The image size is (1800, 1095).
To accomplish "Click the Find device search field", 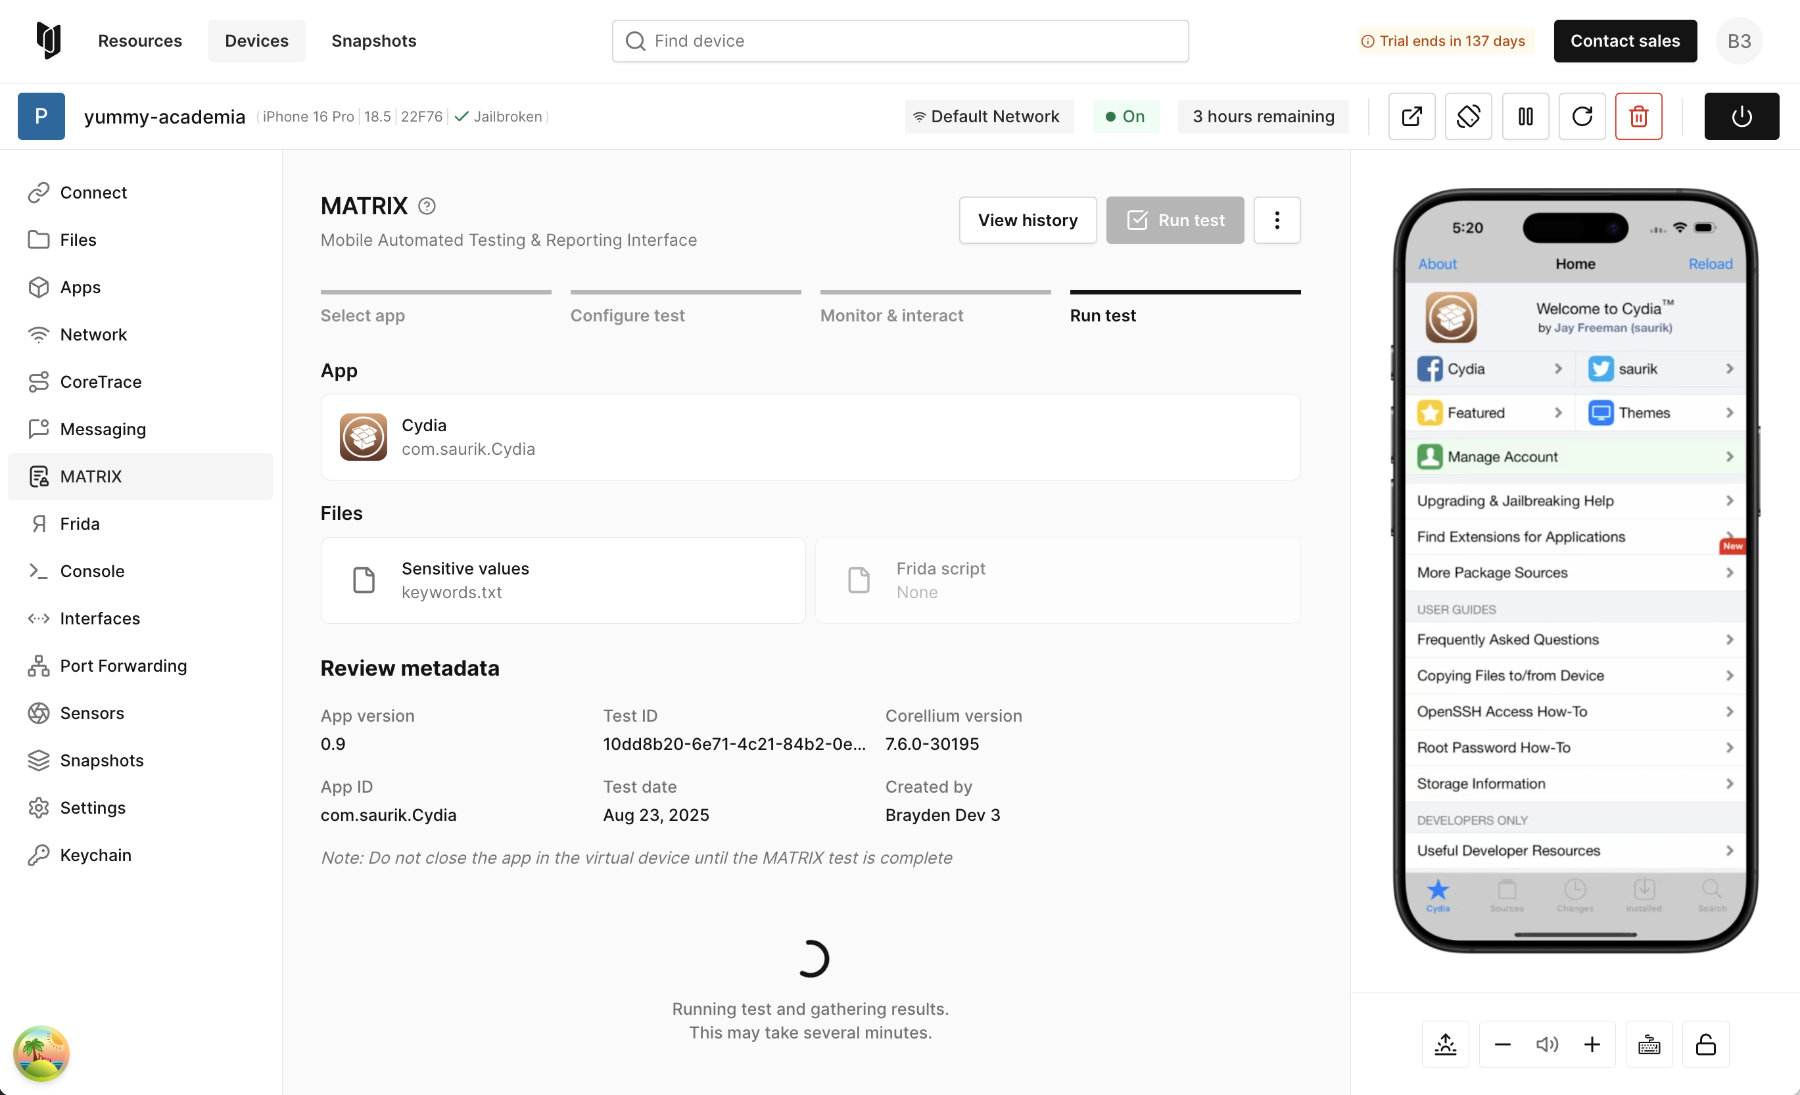I will 900,41.
